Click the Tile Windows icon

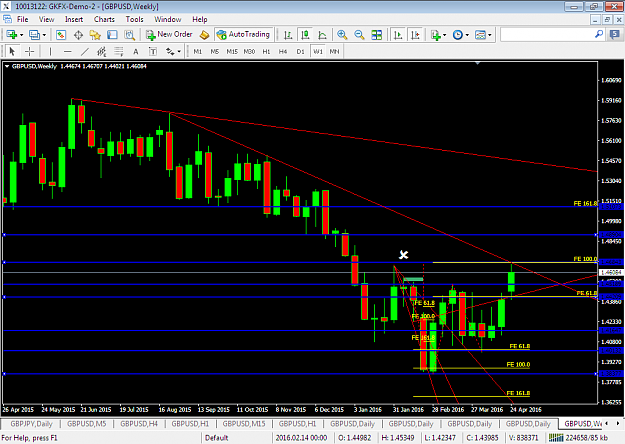tap(376, 35)
